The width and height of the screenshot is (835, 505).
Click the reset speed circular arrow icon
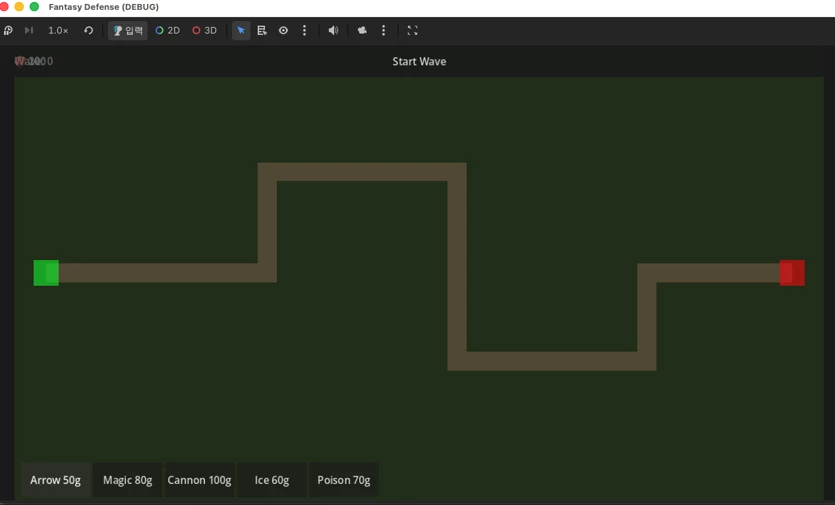point(88,30)
